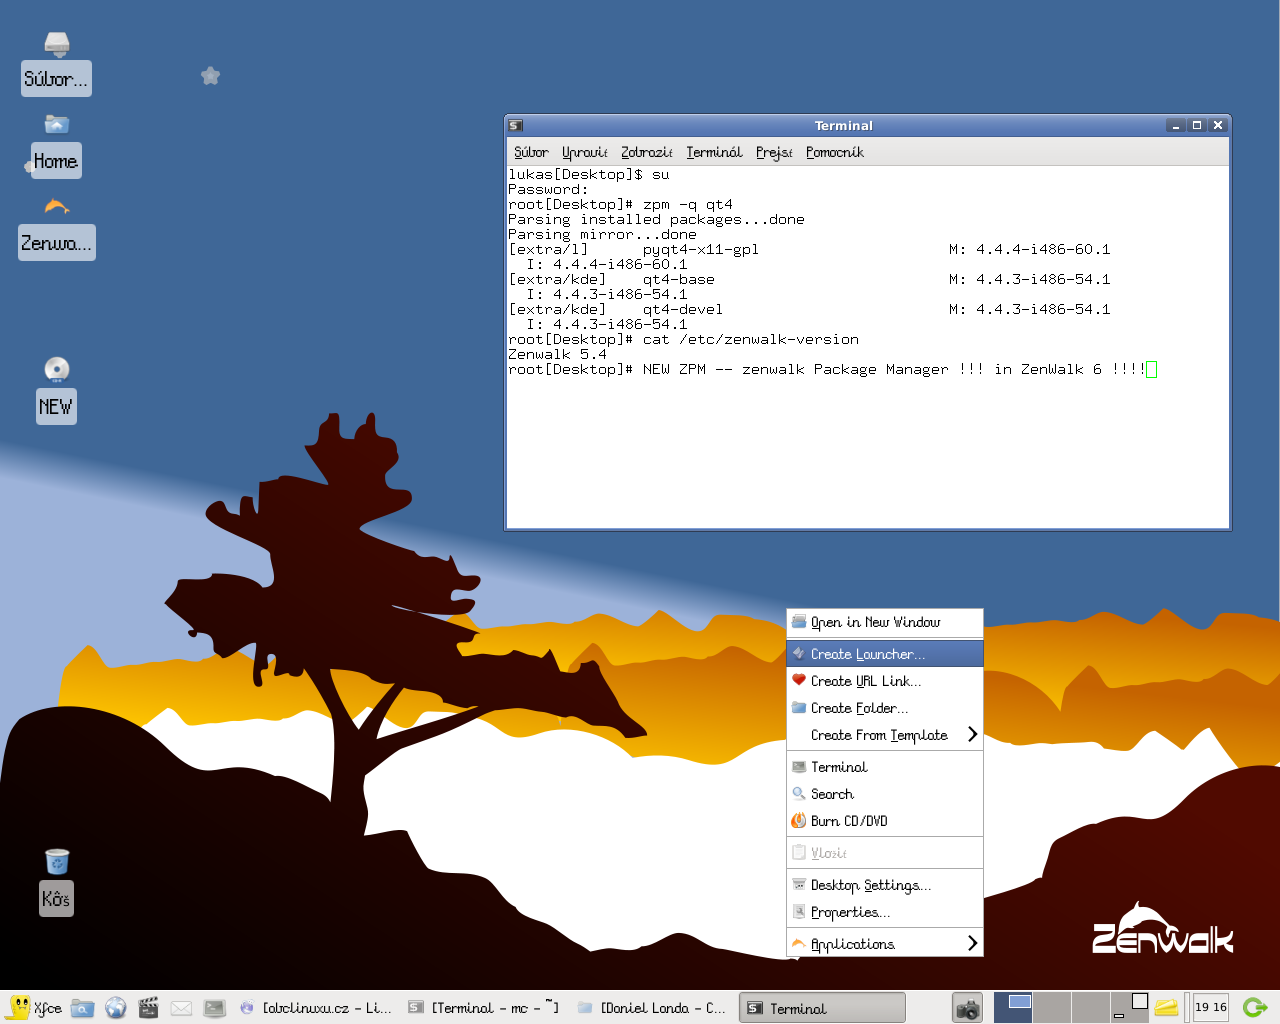Switch to workspace 1 in pager
The height and width of the screenshot is (1024, 1280).
tap(1013, 1007)
